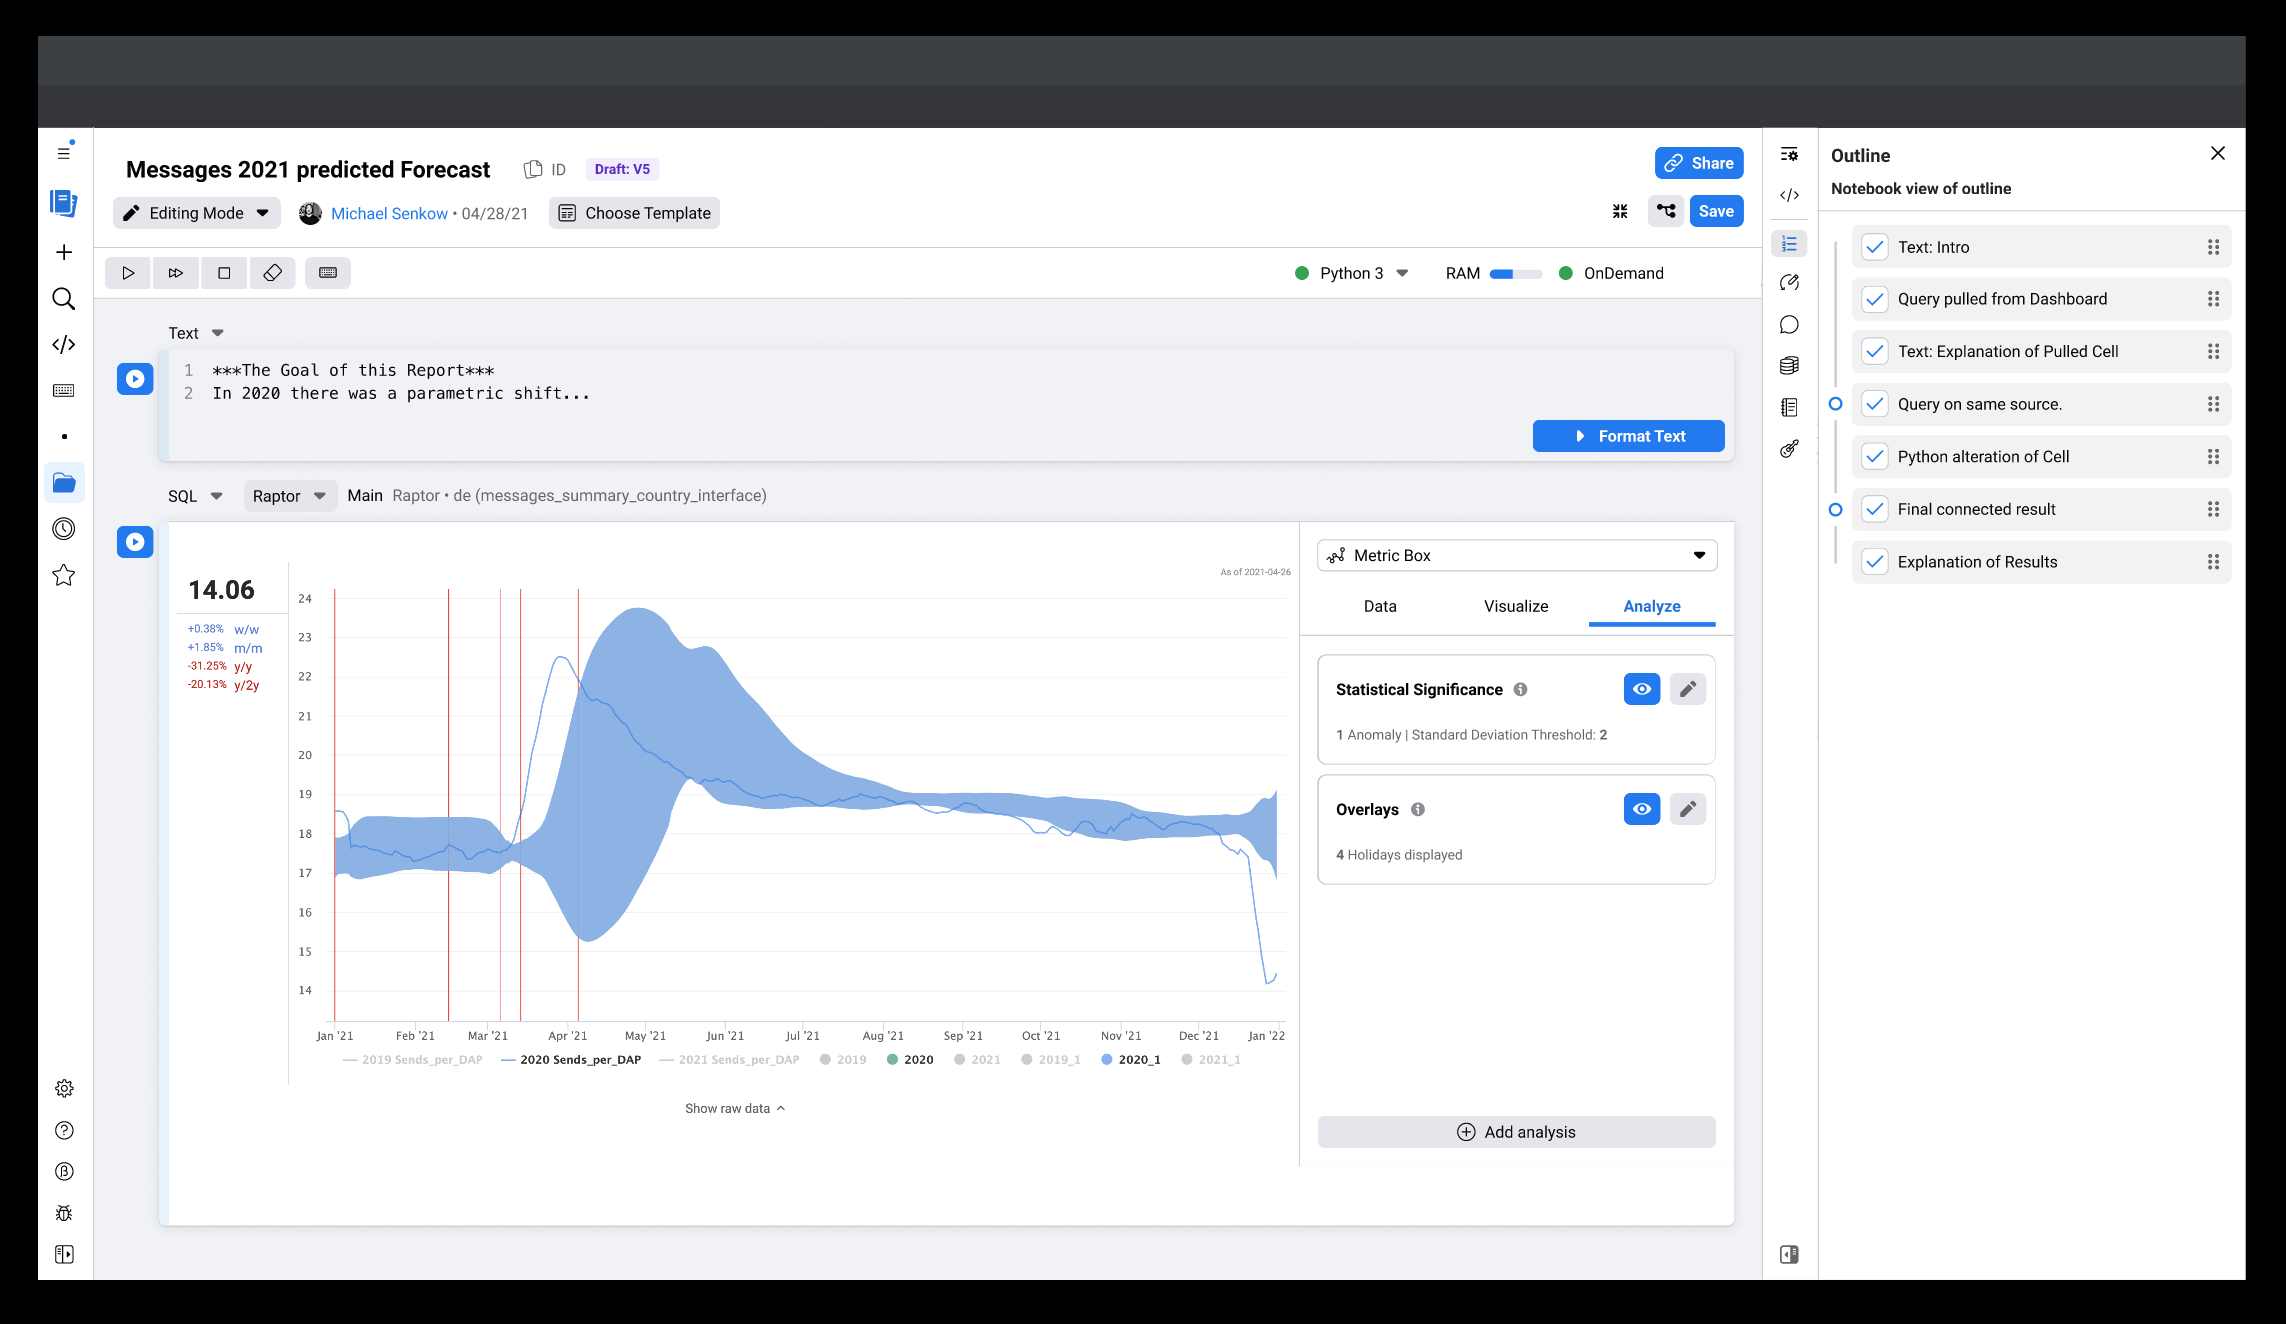2286x1324 pixels.
Task: Expand the Editing Mode dropdown
Action: (196, 213)
